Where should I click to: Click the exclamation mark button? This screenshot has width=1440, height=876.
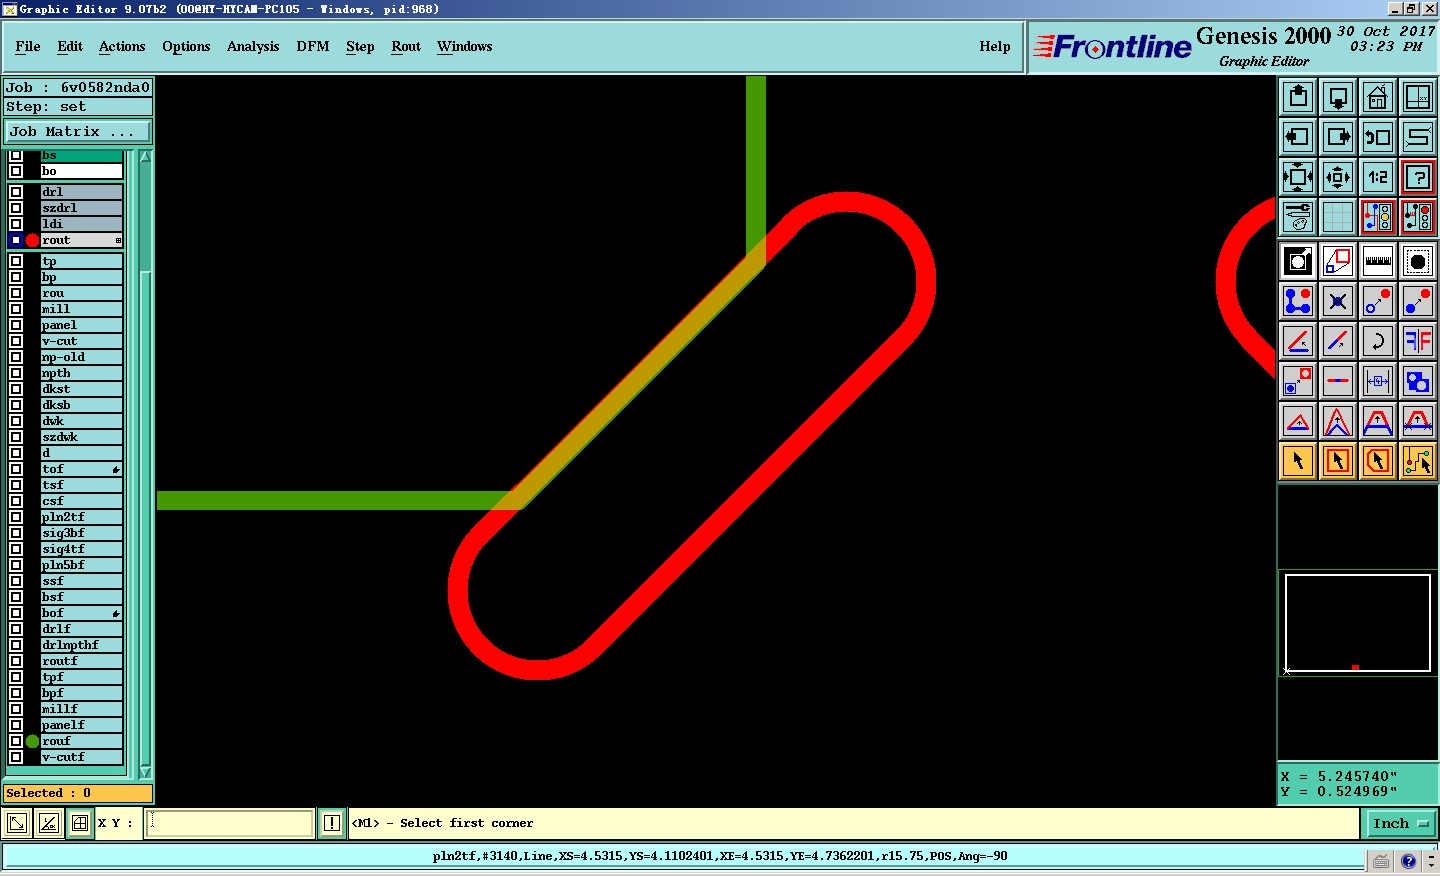point(332,824)
